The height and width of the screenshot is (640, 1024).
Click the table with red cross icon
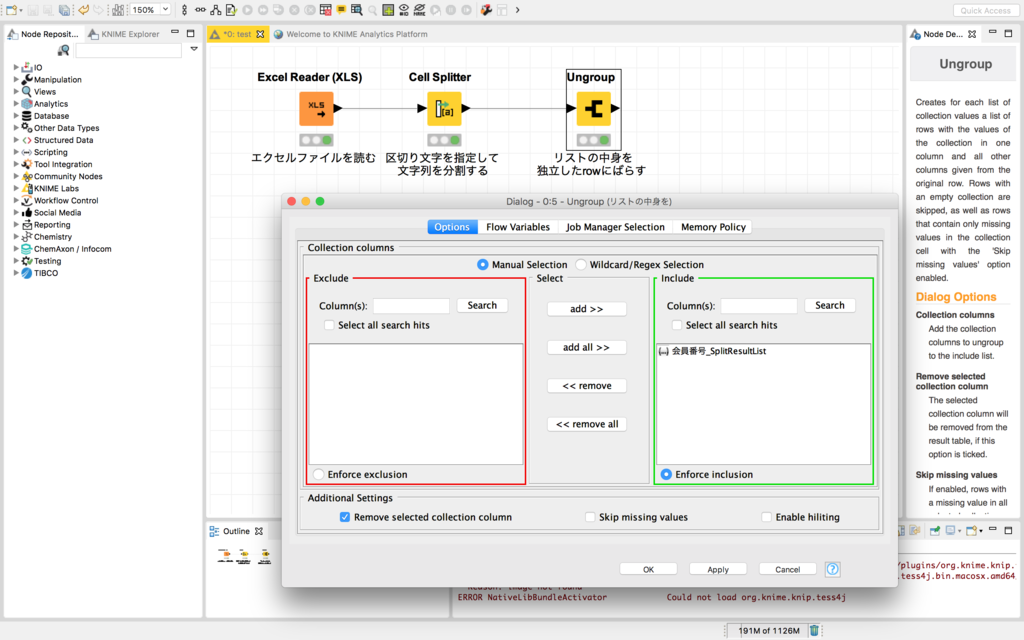pyautogui.click(x=325, y=10)
